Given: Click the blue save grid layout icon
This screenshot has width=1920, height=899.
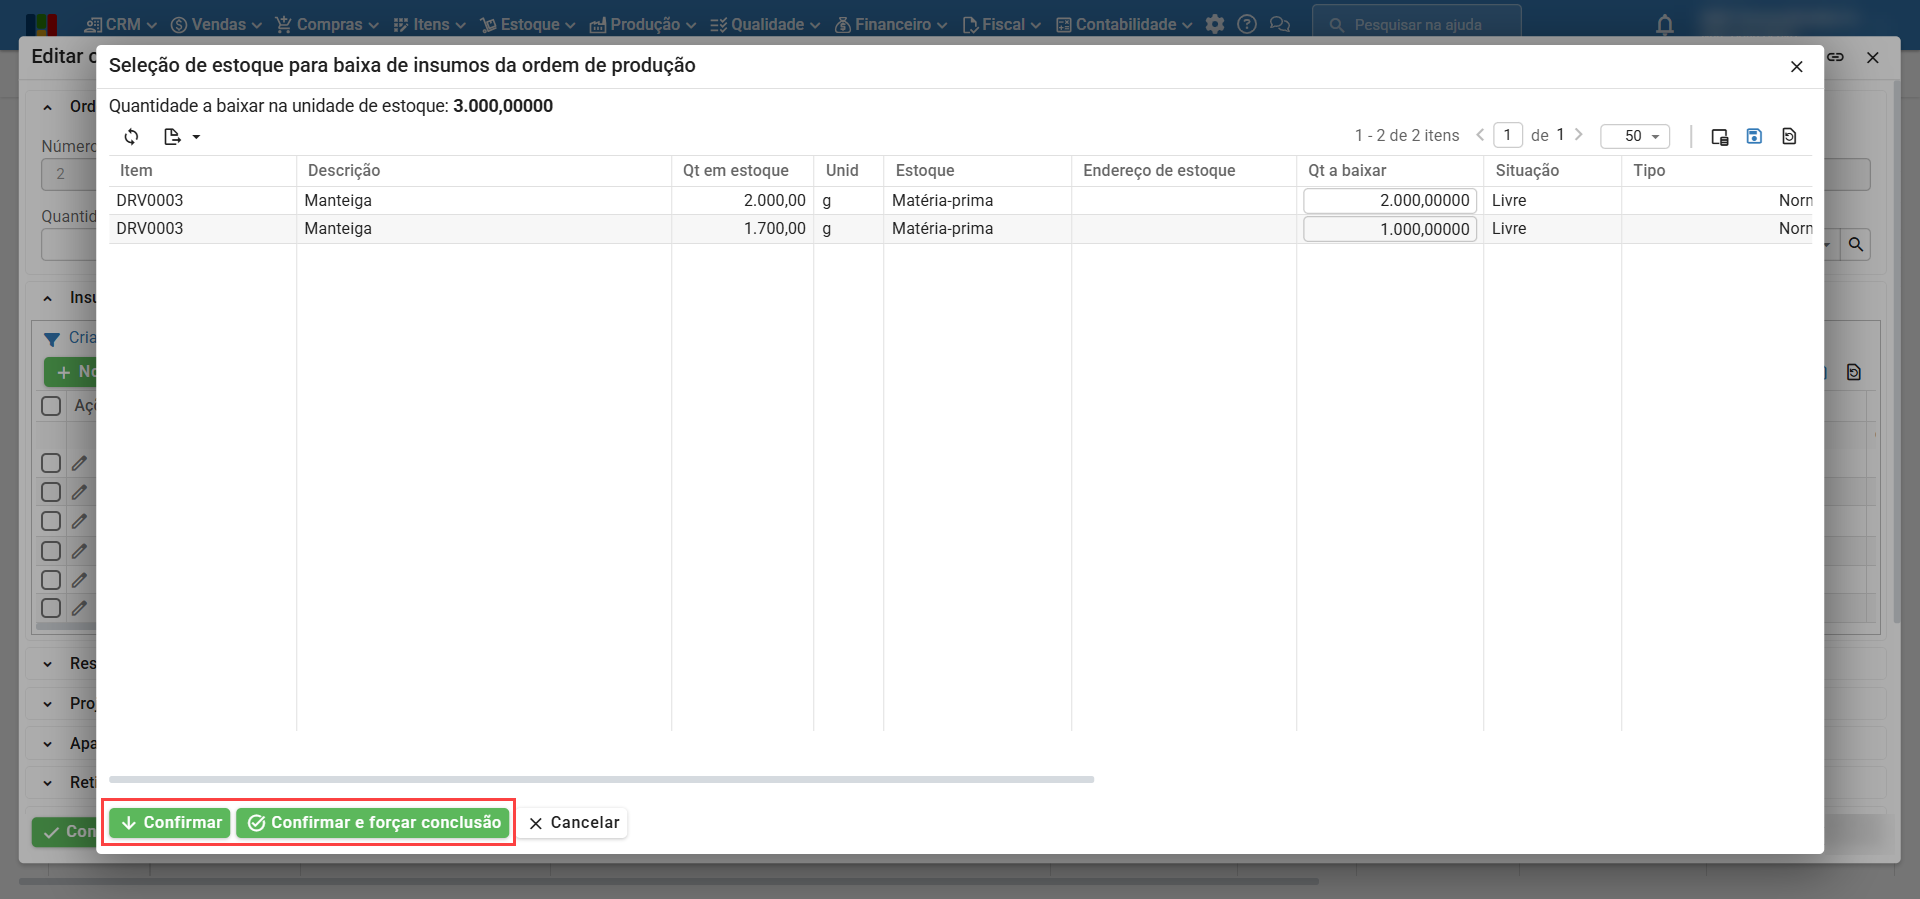Looking at the screenshot, I should pos(1754,136).
